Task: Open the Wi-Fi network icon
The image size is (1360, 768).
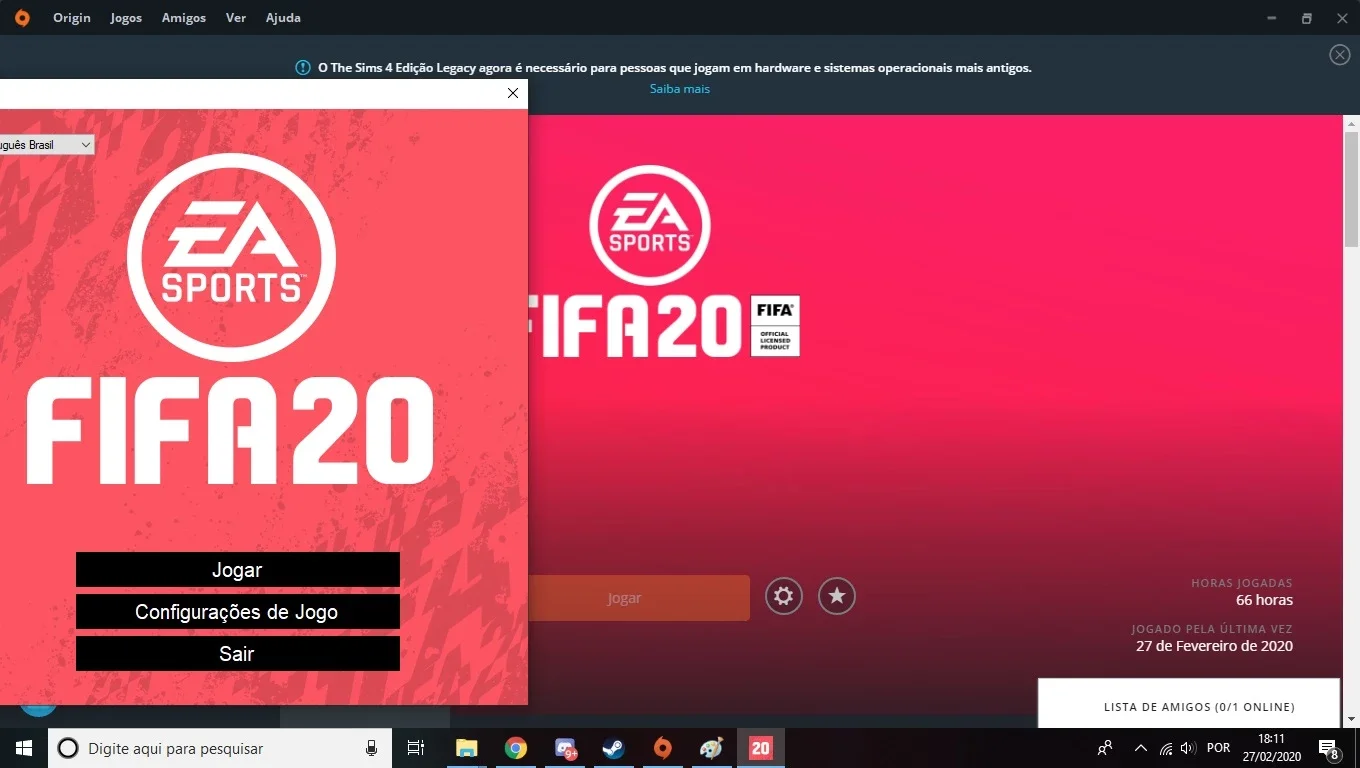Action: pos(1166,748)
